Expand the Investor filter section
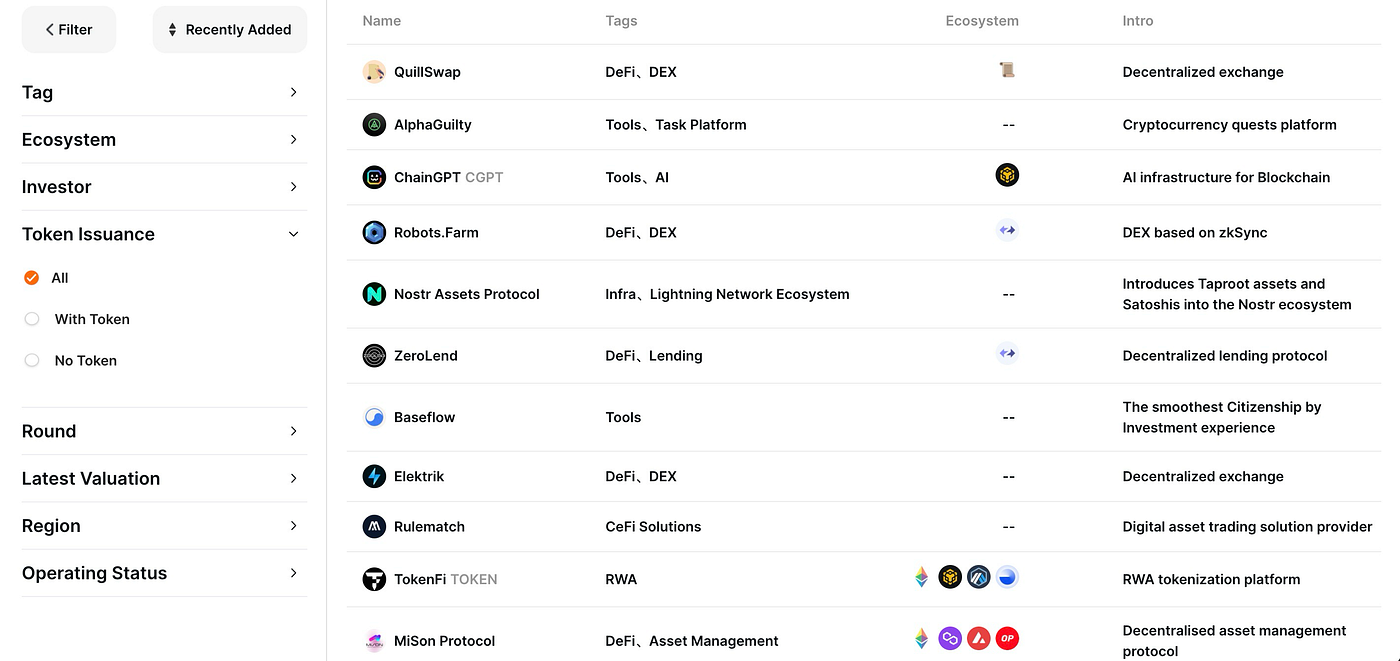 click(x=164, y=187)
